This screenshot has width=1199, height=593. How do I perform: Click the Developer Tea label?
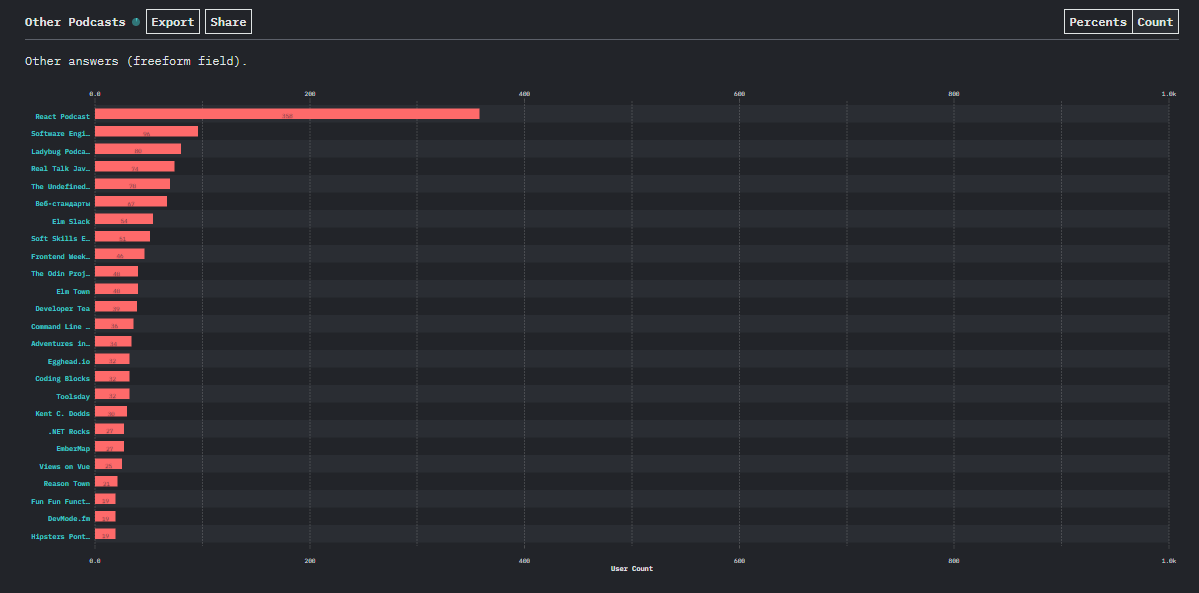point(63,309)
